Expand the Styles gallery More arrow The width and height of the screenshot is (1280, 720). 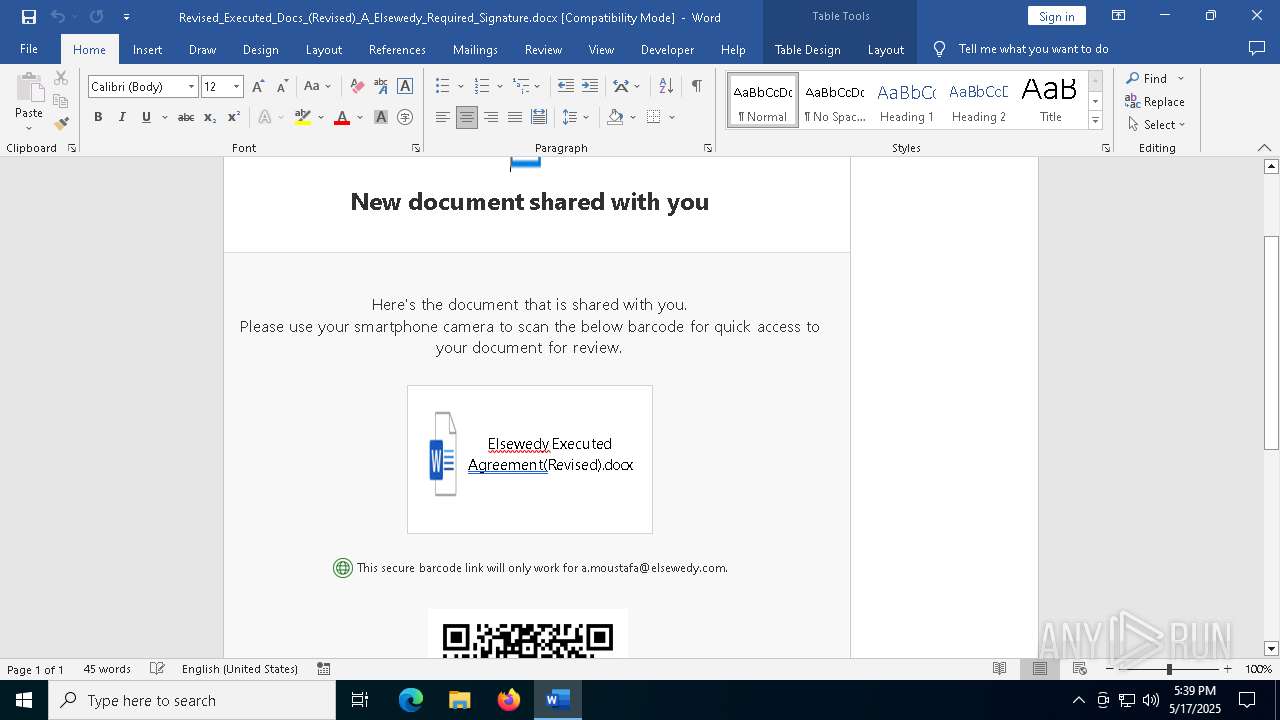pyautogui.click(x=1095, y=121)
